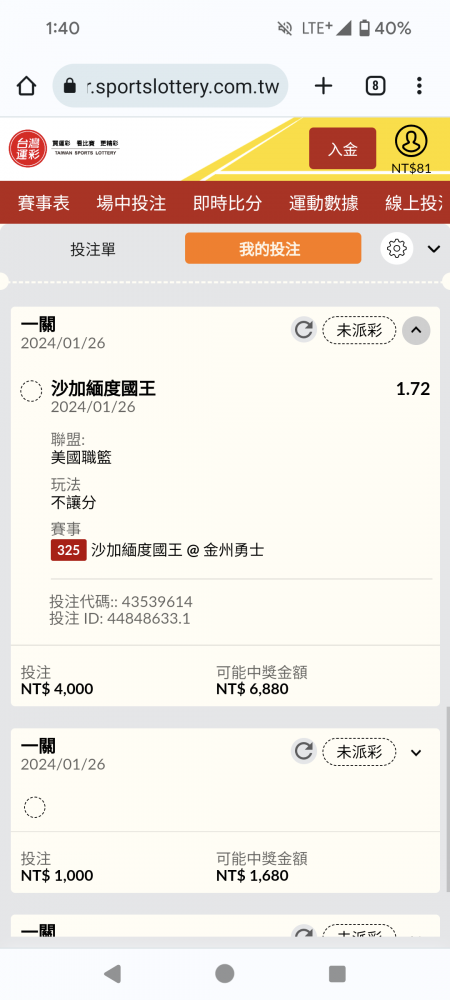Click the 入金 deposit button
450x1000 pixels.
342,149
